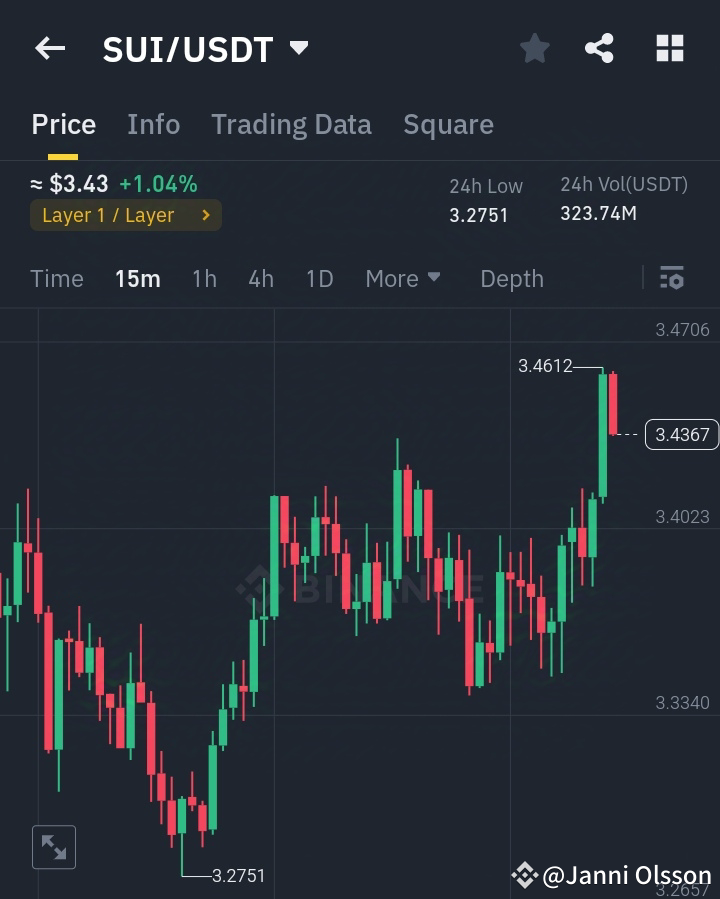
Task: Switch to the Trading Data tab
Action: coord(291,124)
